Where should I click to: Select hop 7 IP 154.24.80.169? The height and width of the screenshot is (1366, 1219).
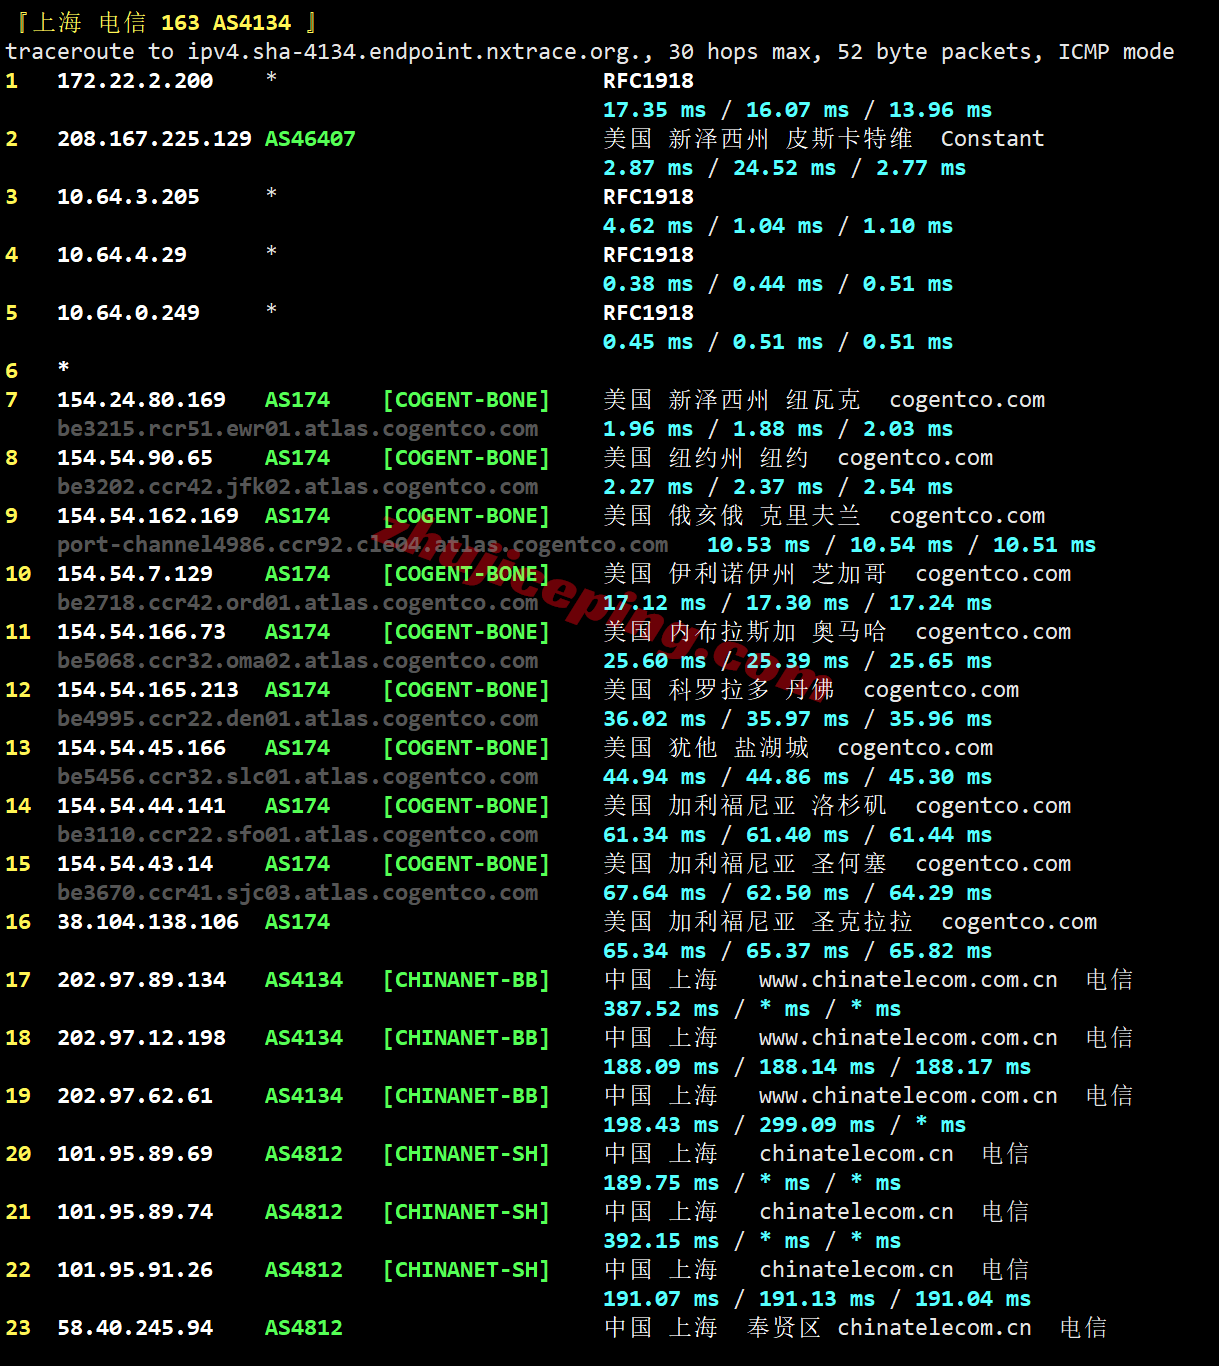point(141,400)
